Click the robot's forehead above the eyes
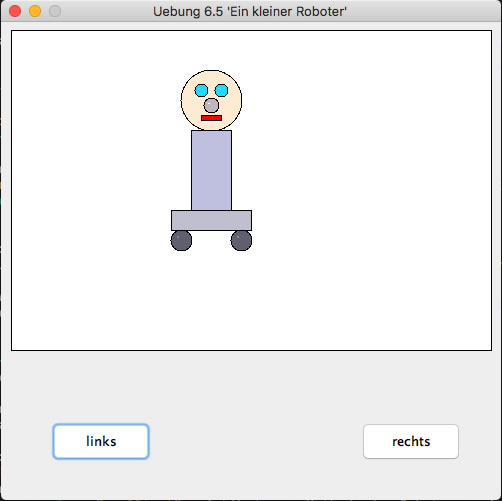This screenshot has width=502, height=501. [x=211, y=77]
